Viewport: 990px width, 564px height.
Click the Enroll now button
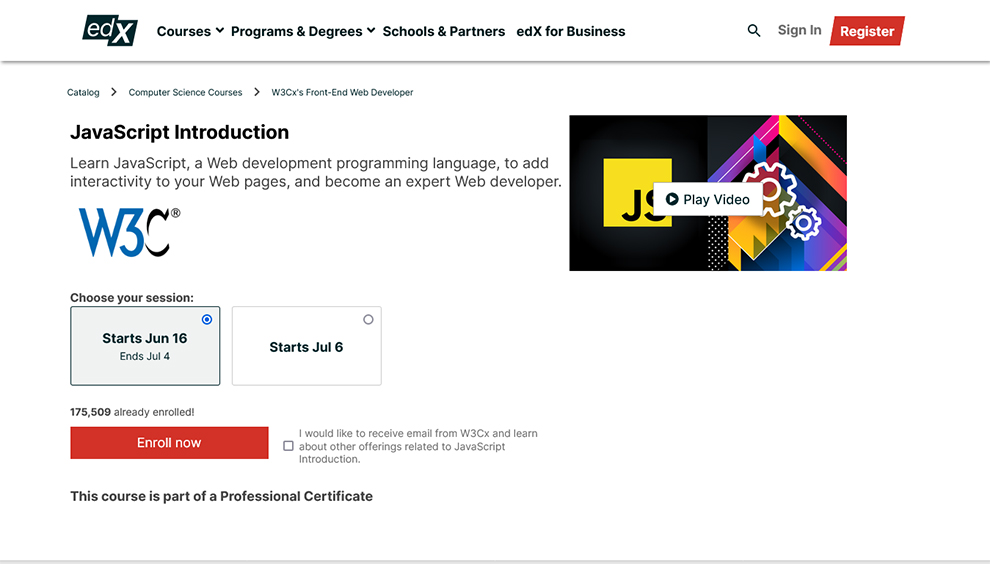tap(169, 443)
